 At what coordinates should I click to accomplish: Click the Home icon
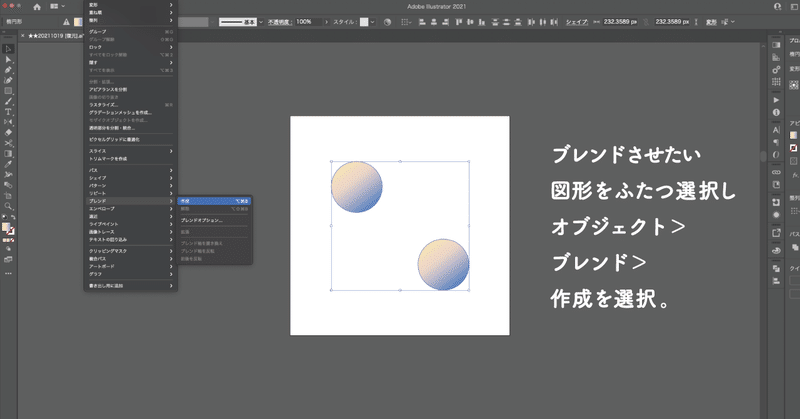(x=37, y=7)
